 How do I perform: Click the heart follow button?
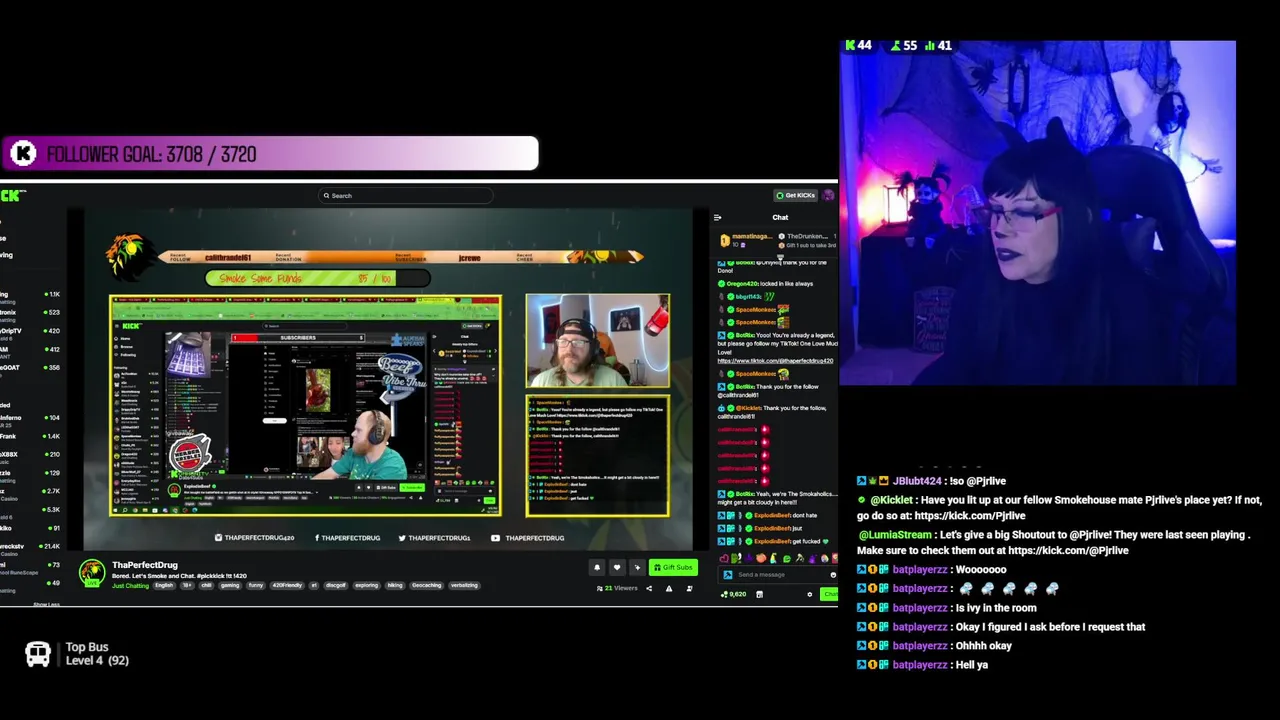[617, 567]
